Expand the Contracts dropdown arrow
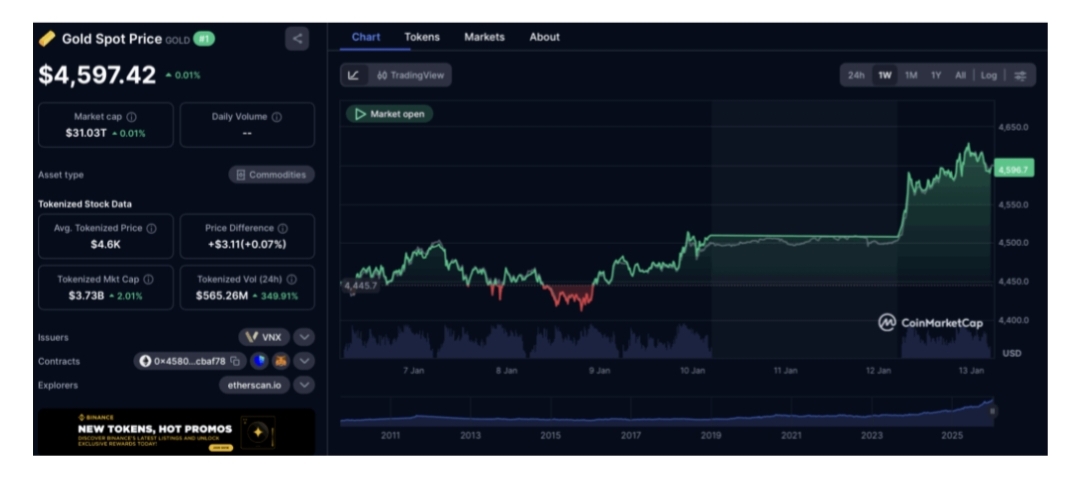This screenshot has width=1080, height=488. click(305, 361)
